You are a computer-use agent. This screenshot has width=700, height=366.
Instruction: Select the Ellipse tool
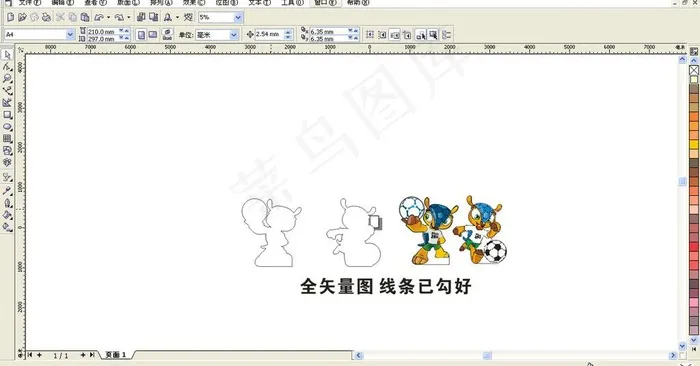[7, 127]
